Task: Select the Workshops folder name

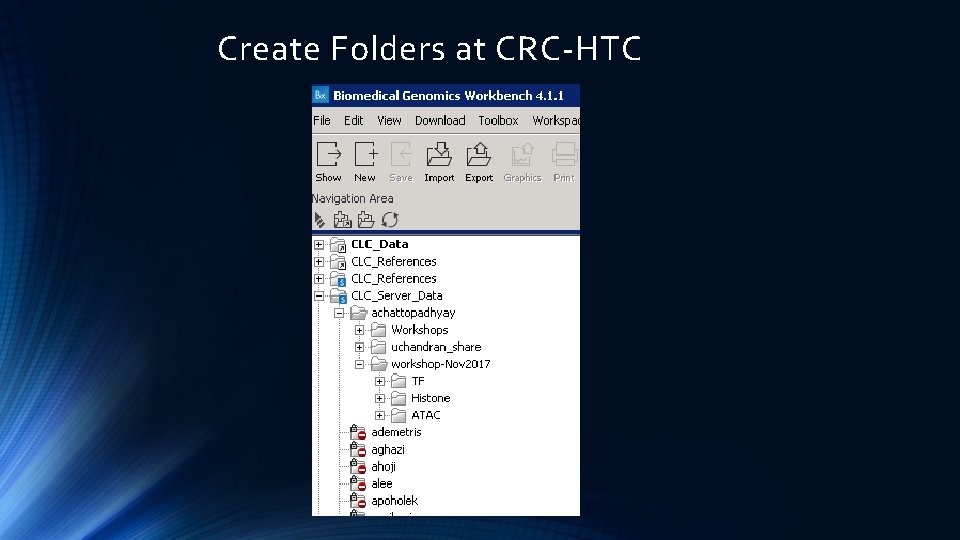Action: pyautogui.click(x=419, y=330)
